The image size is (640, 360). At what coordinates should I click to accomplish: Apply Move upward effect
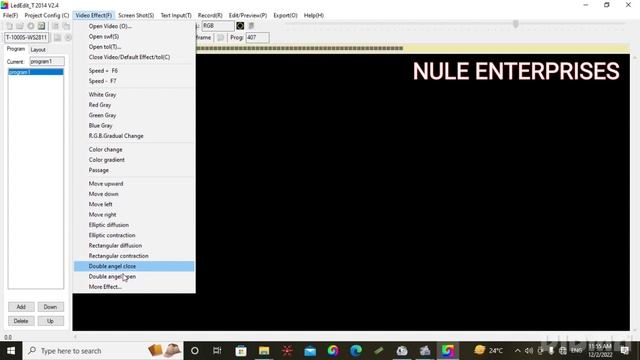134,184
